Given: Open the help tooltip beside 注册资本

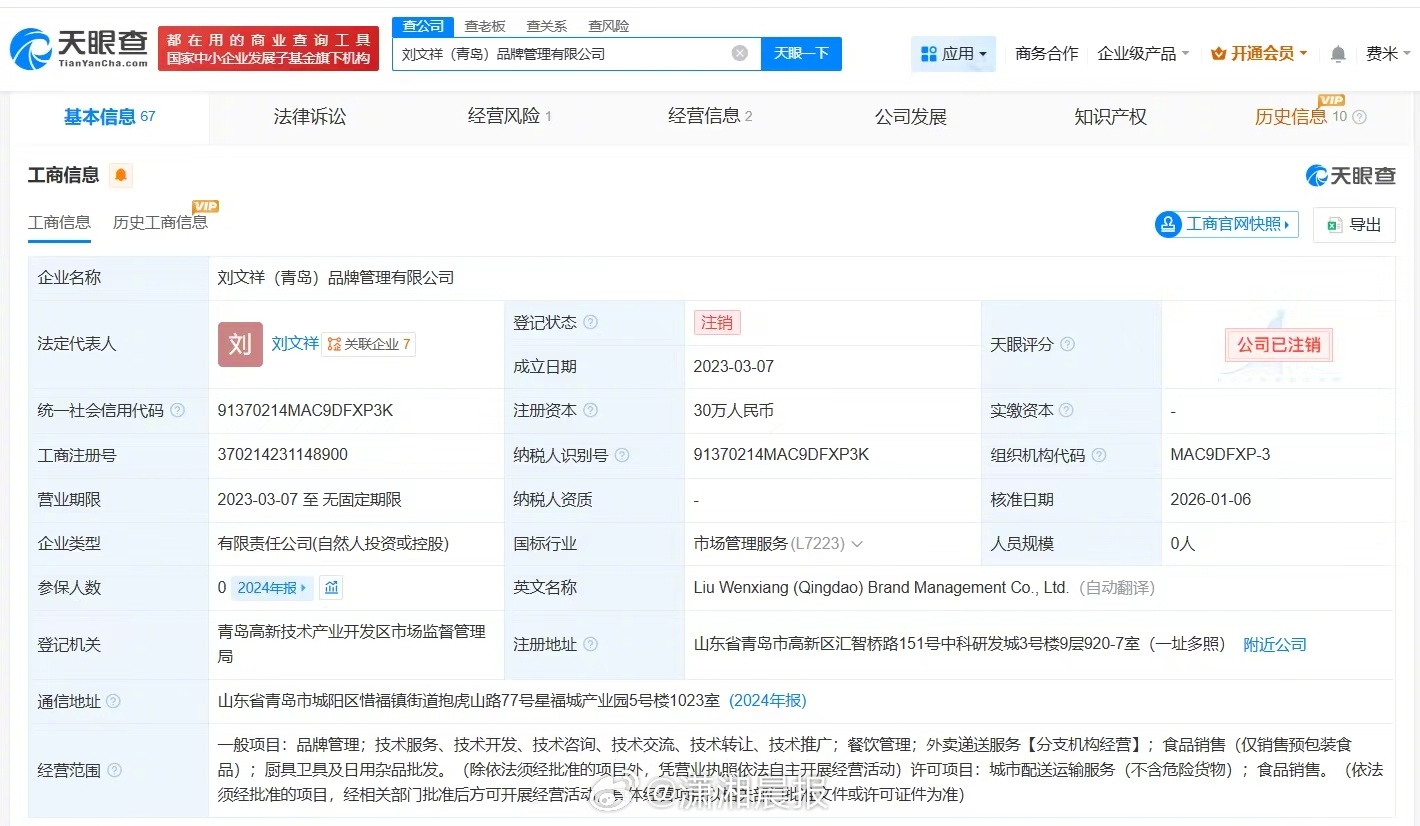Looking at the screenshot, I should (x=590, y=411).
